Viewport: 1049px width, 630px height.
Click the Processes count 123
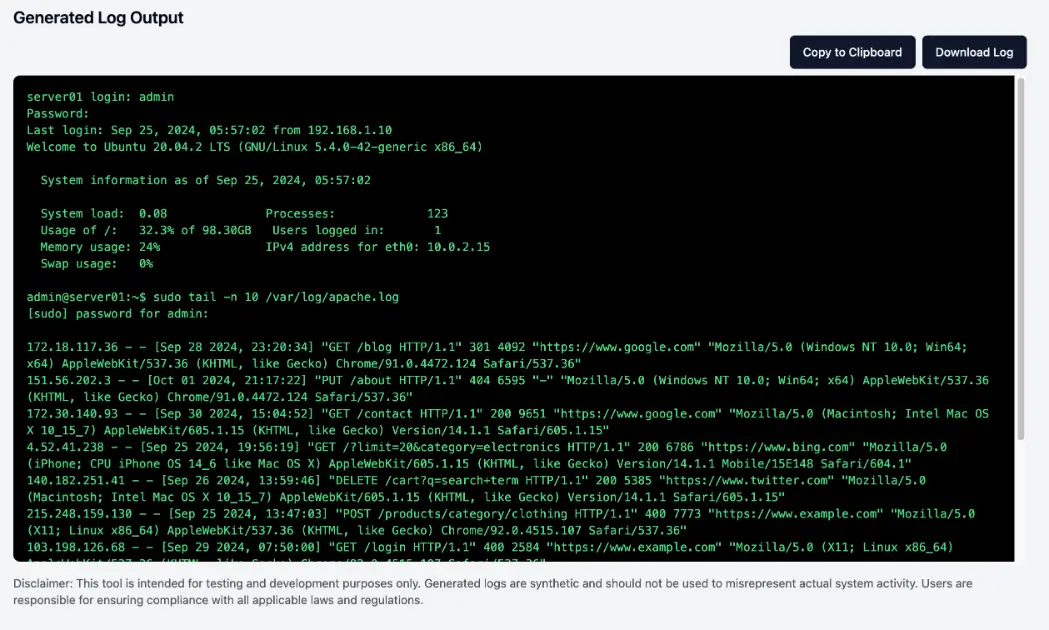tap(437, 213)
